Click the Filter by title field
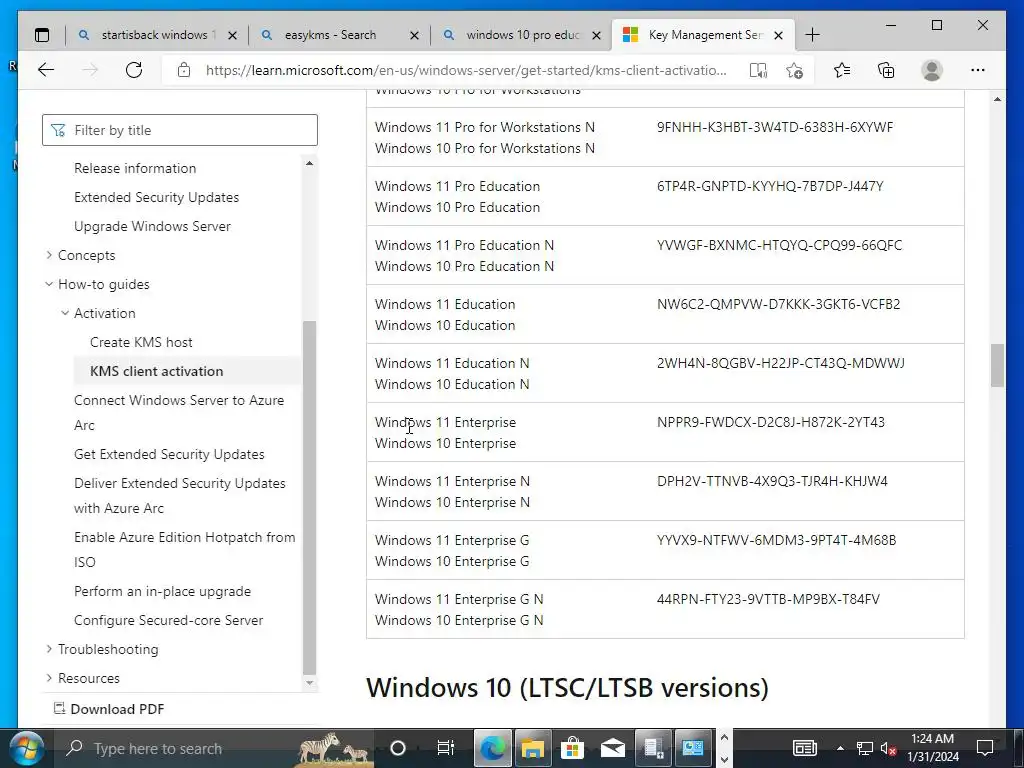This screenshot has width=1024, height=768. point(180,130)
